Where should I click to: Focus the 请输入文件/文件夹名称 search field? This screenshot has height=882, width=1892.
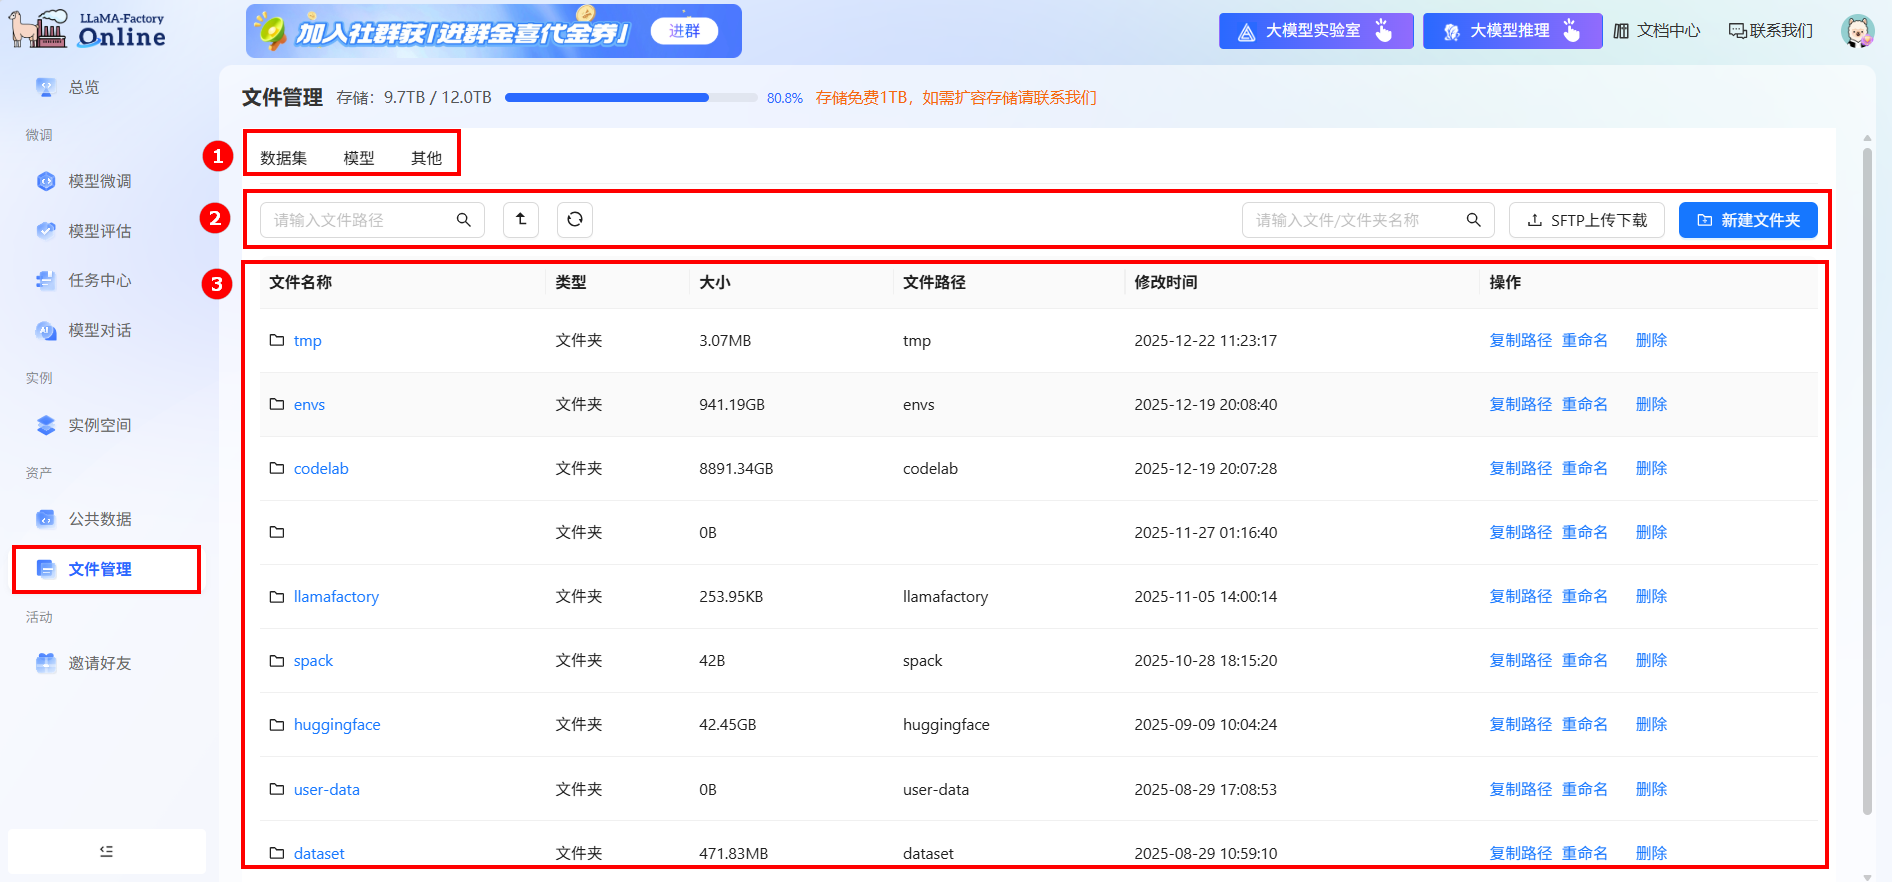[x=1368, y=220]
